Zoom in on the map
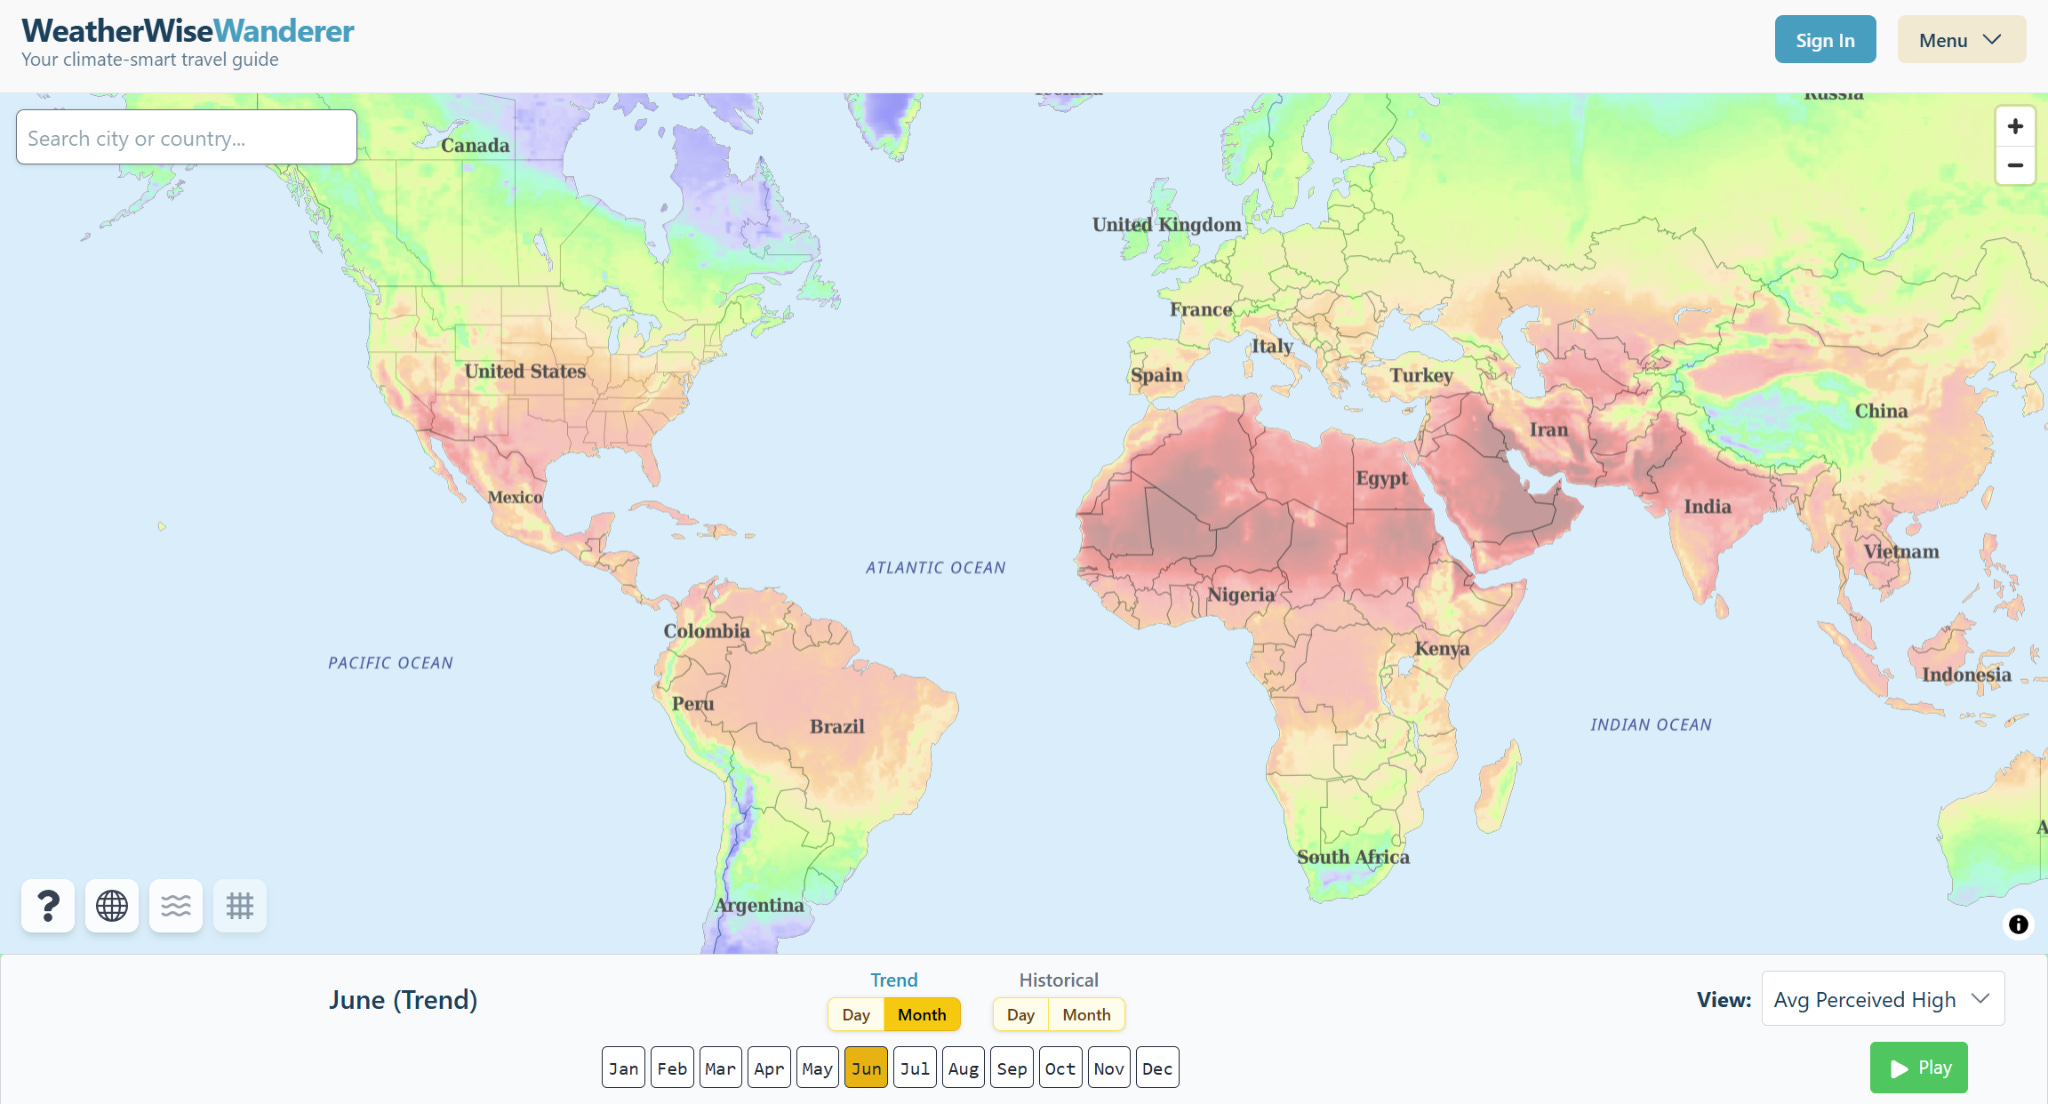Screen dimensions: 2048x1104 coord(2015,127)
